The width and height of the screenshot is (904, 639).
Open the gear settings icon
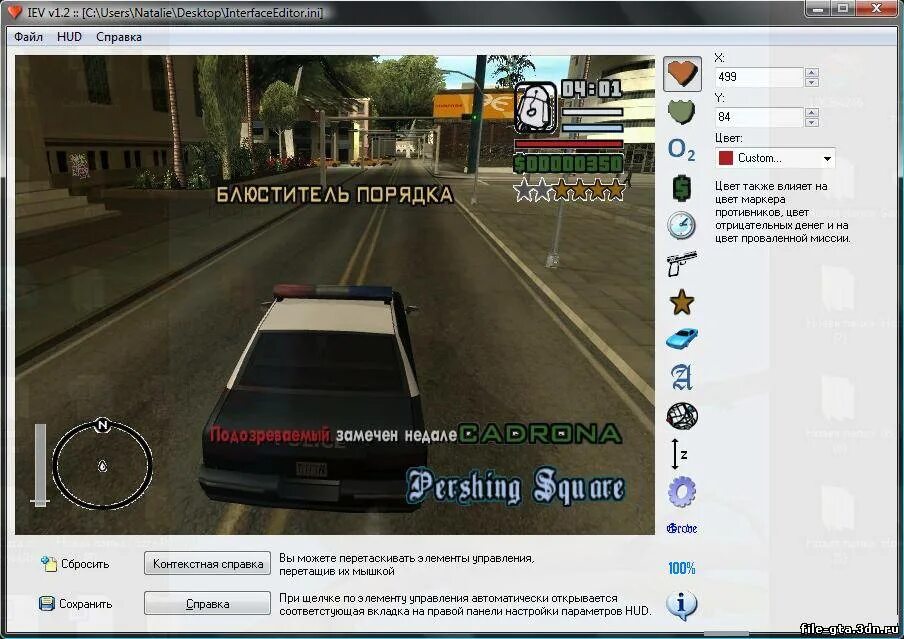pyautogui.click(x=681, y=491)
